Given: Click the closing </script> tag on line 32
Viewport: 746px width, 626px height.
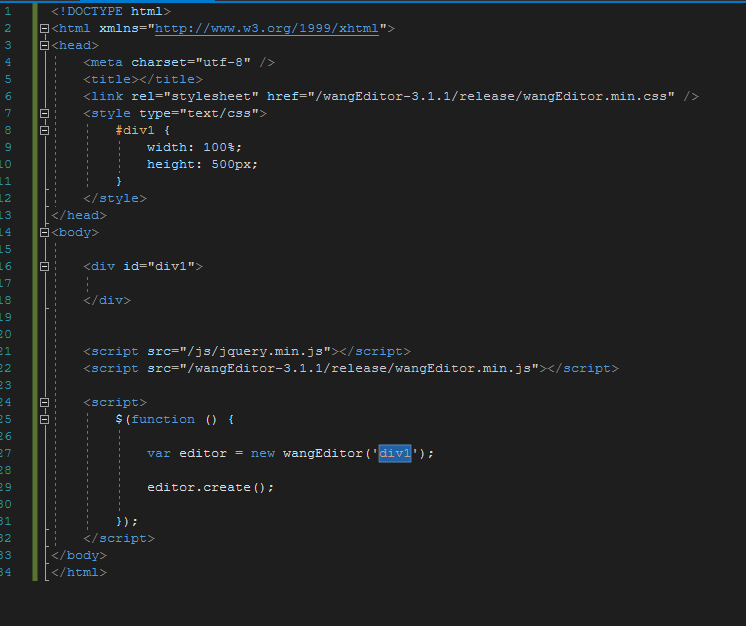Looking at the screenshot, I should pyautogui.click(x=118, y=538).
